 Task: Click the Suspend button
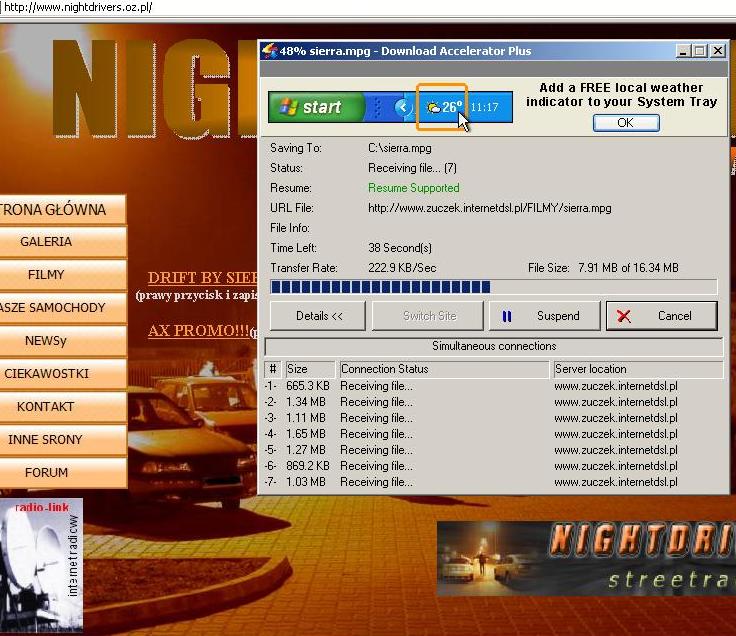point(544,316)
